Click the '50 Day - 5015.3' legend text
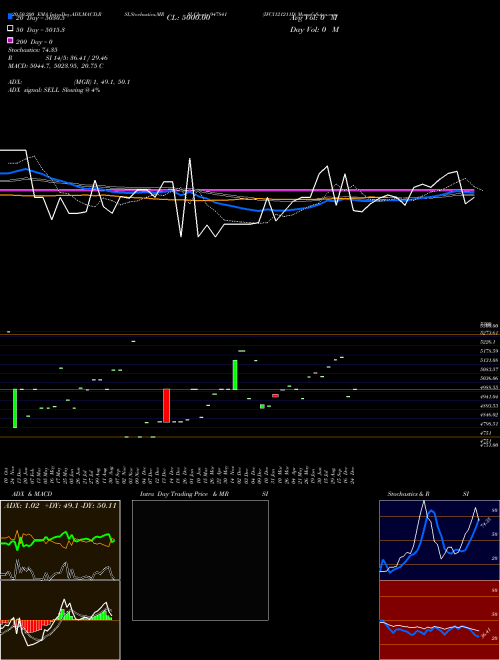Screen dimensions: 500x660 click(40, 30)
